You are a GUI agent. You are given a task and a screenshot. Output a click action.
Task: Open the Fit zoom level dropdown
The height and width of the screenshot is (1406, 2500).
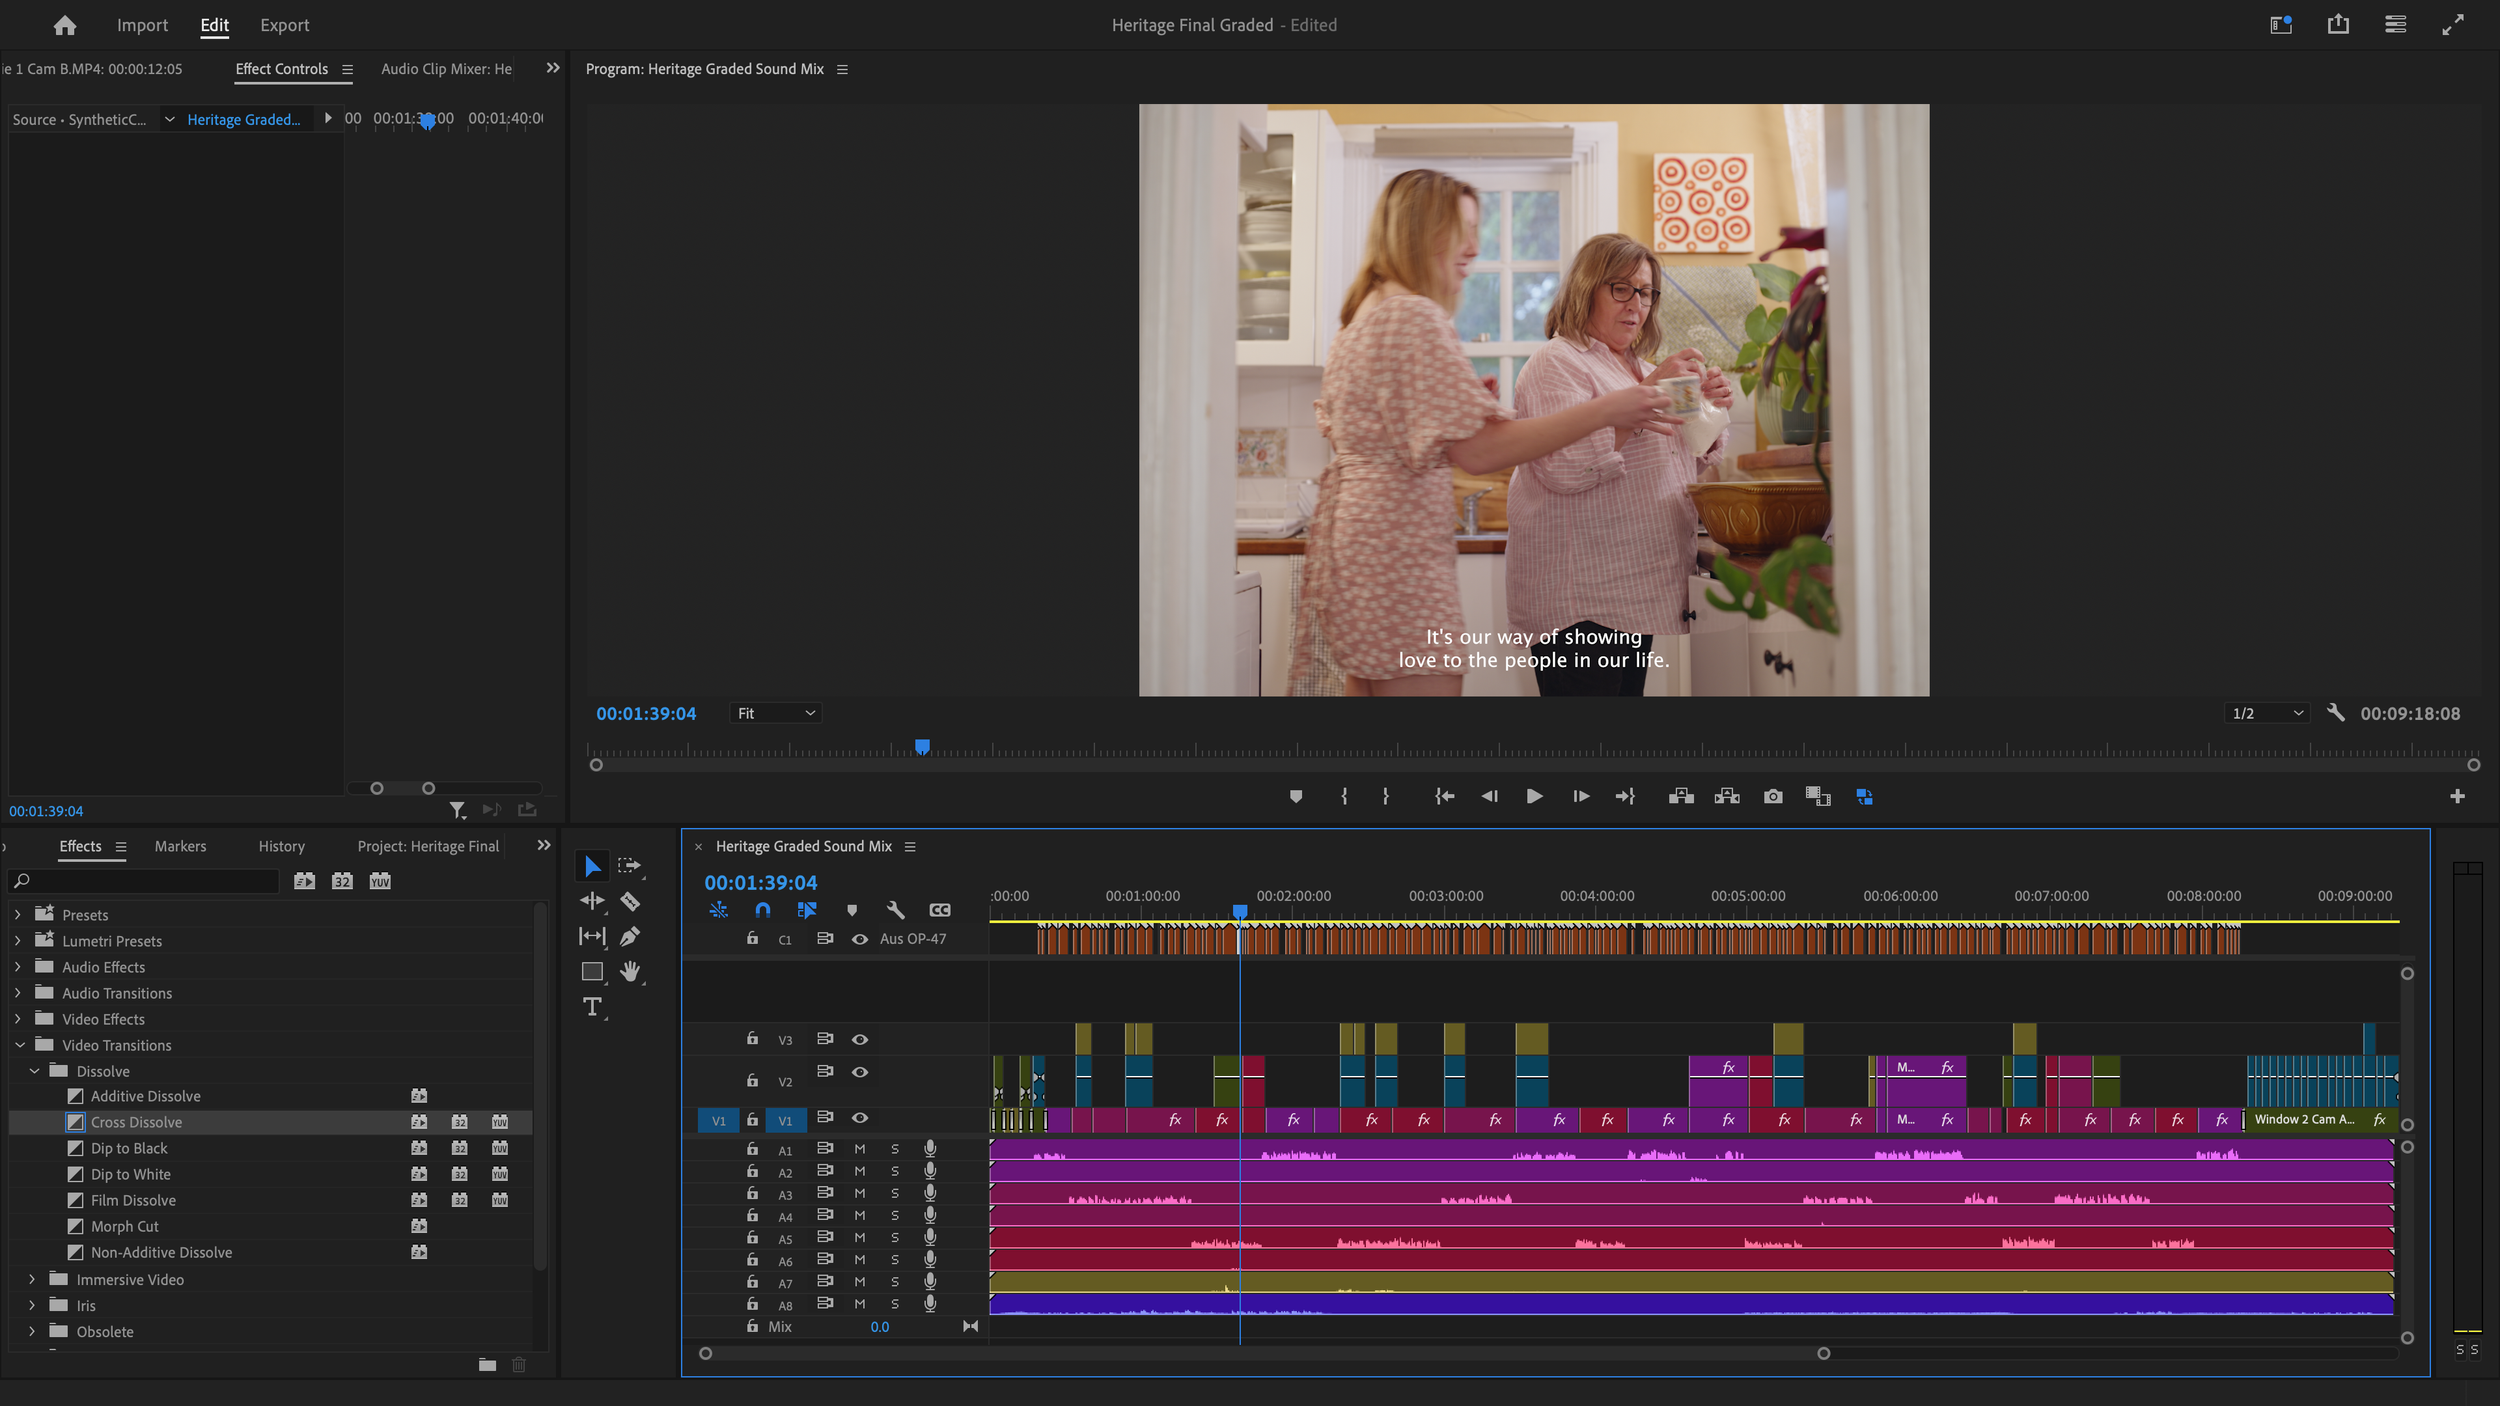pyautogui.click(x=776, y=713)
